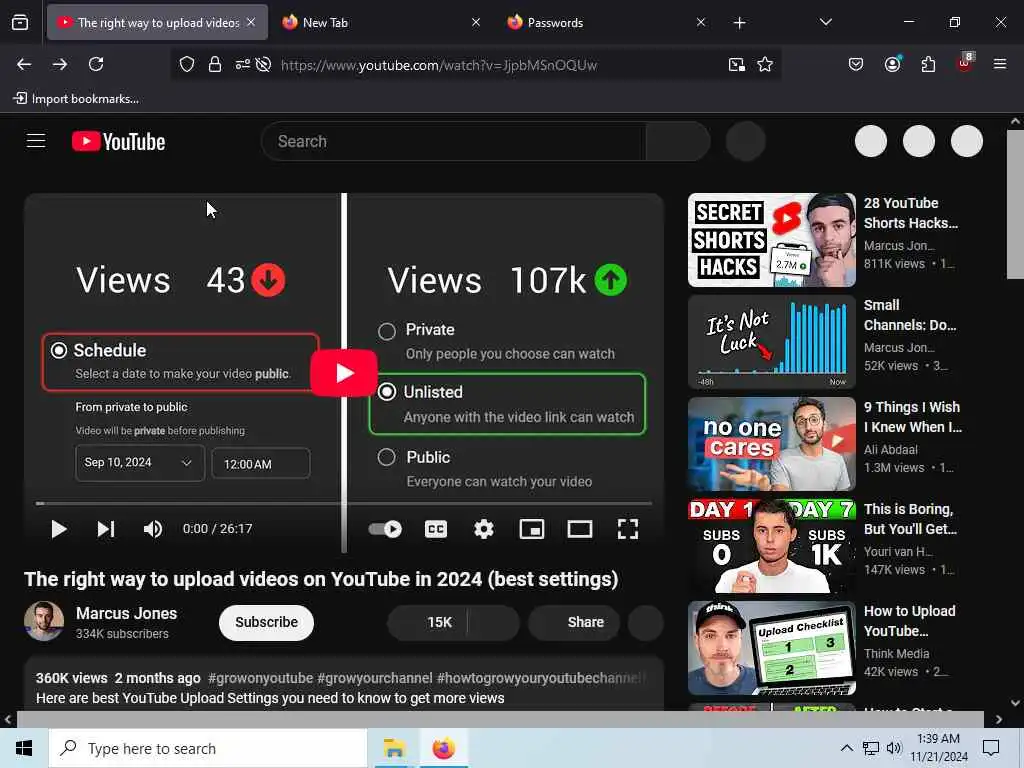Expand the list all tabs dropdown

pos(825,22)
